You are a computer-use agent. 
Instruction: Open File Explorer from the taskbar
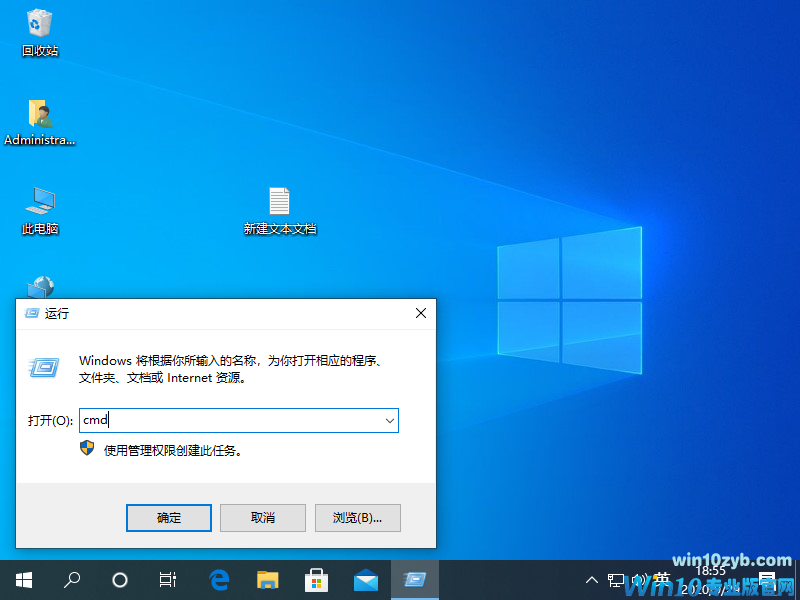267,580
